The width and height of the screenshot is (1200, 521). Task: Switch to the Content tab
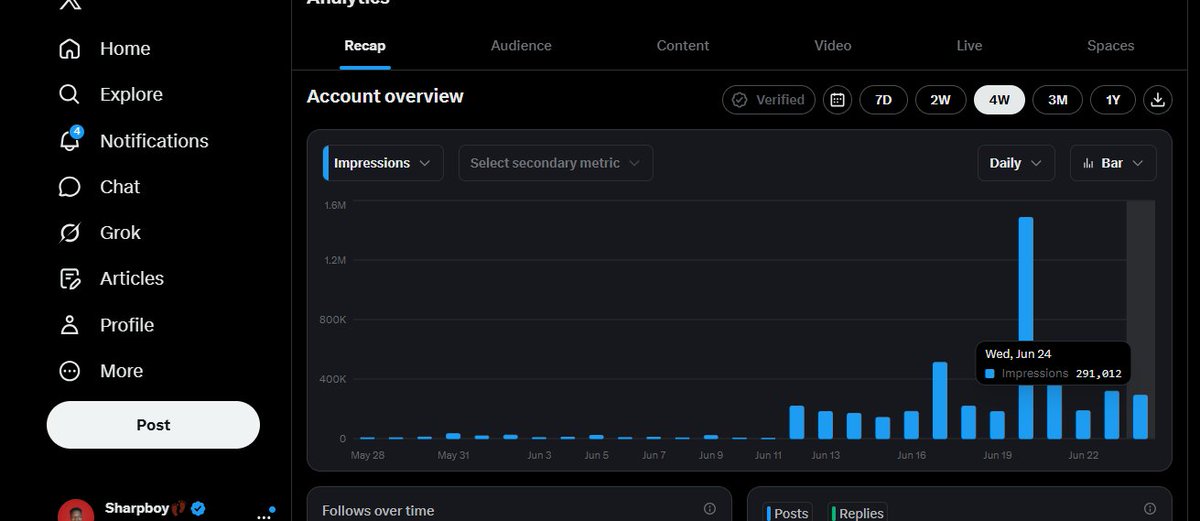click(x=683, y=46)
